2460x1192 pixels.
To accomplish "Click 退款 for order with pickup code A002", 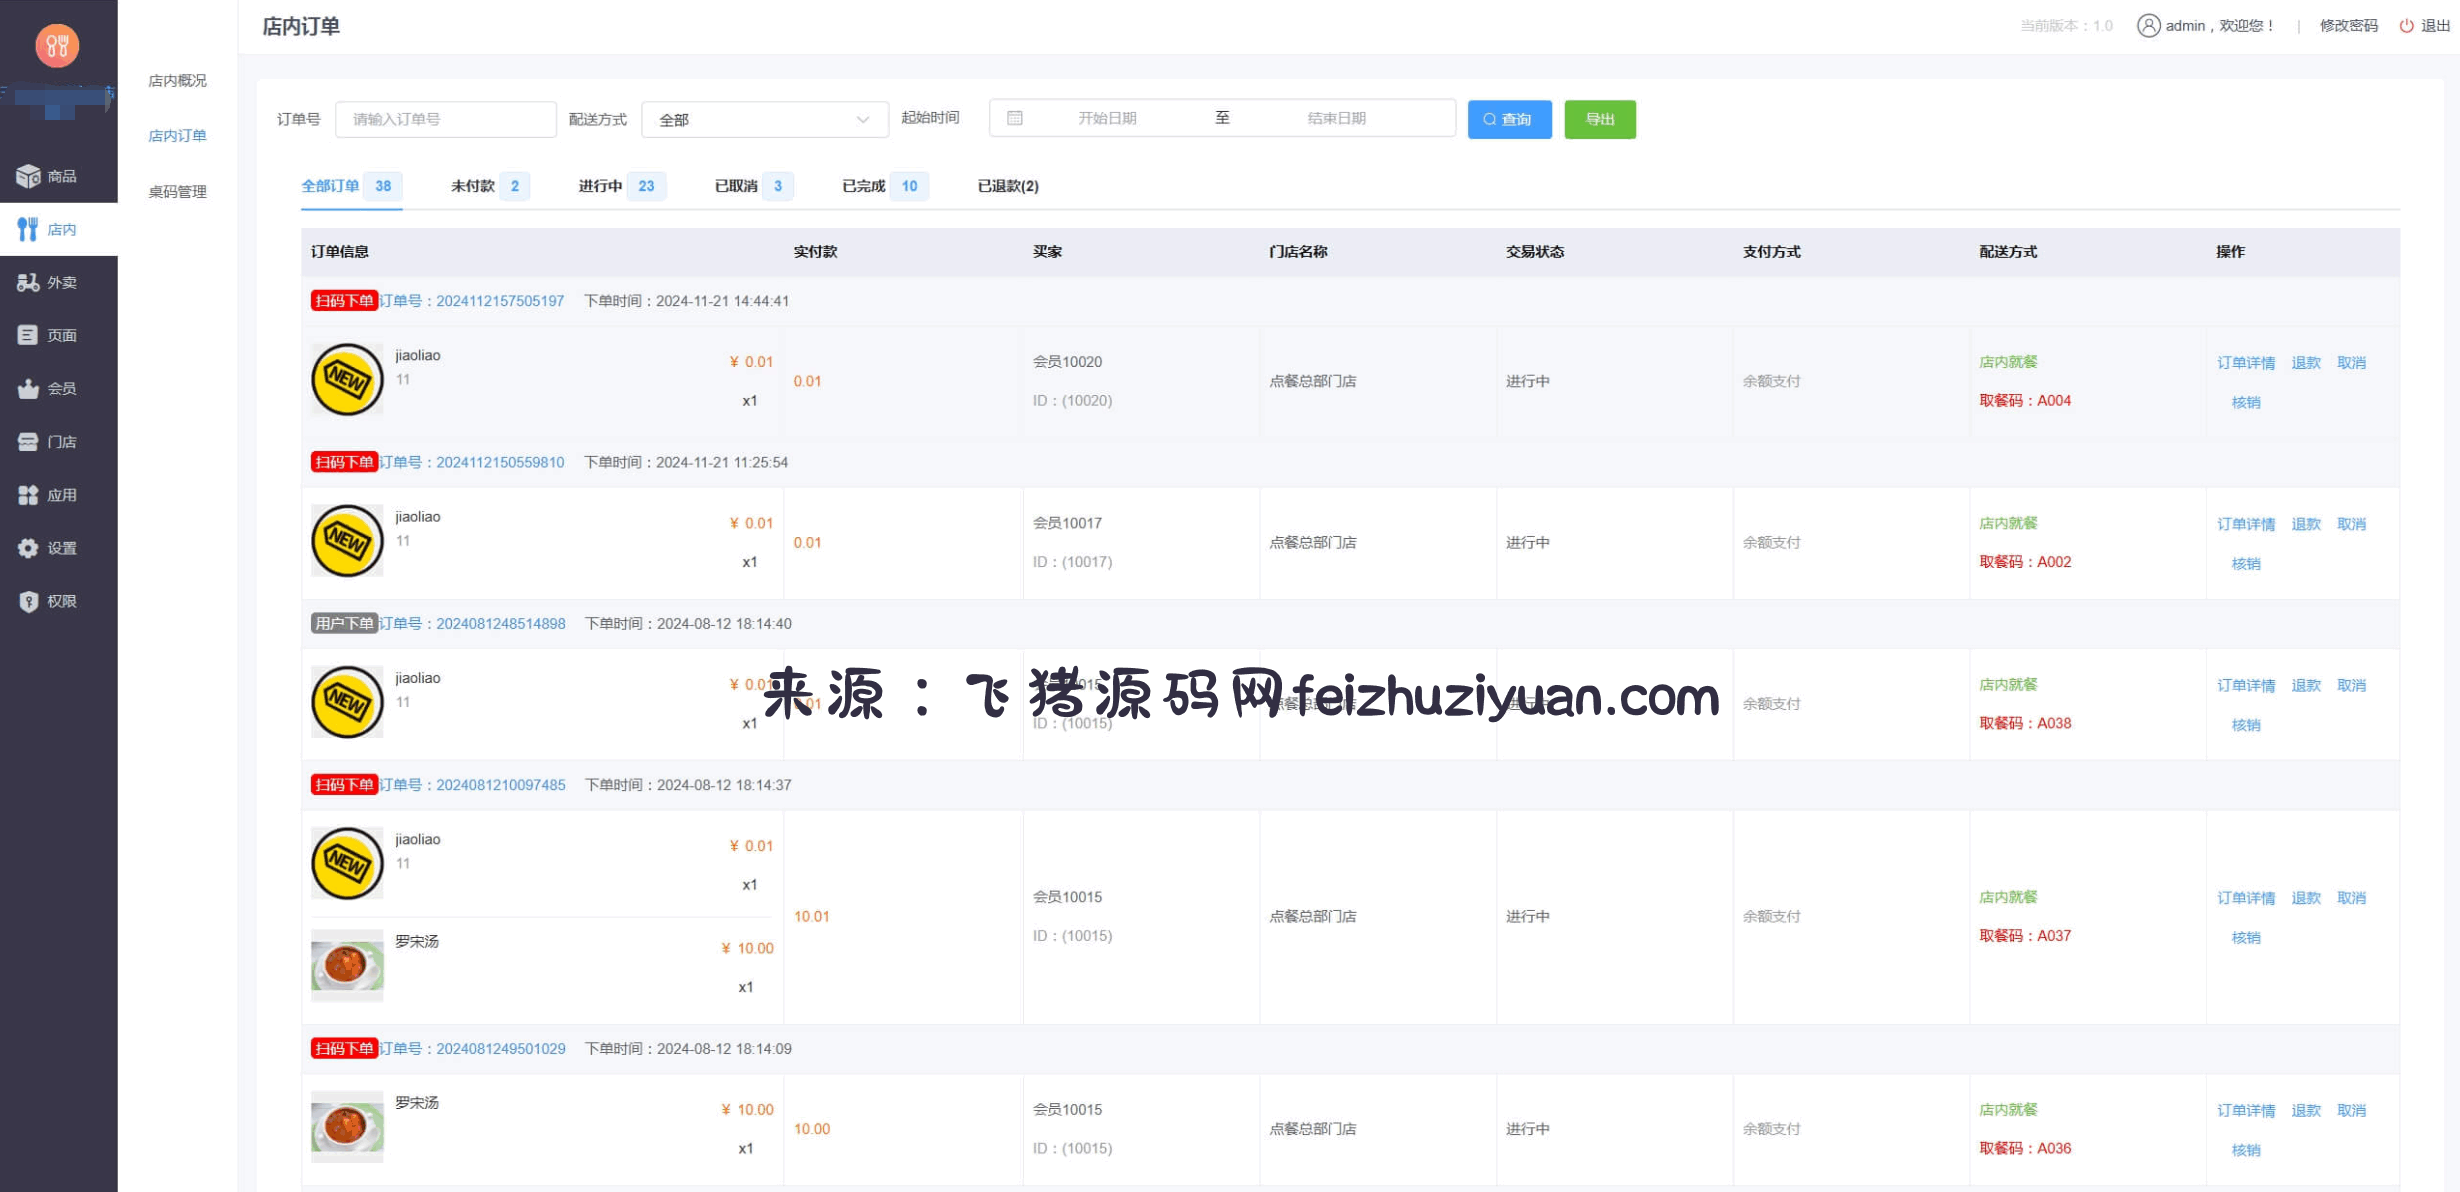I will (2305, 524).
